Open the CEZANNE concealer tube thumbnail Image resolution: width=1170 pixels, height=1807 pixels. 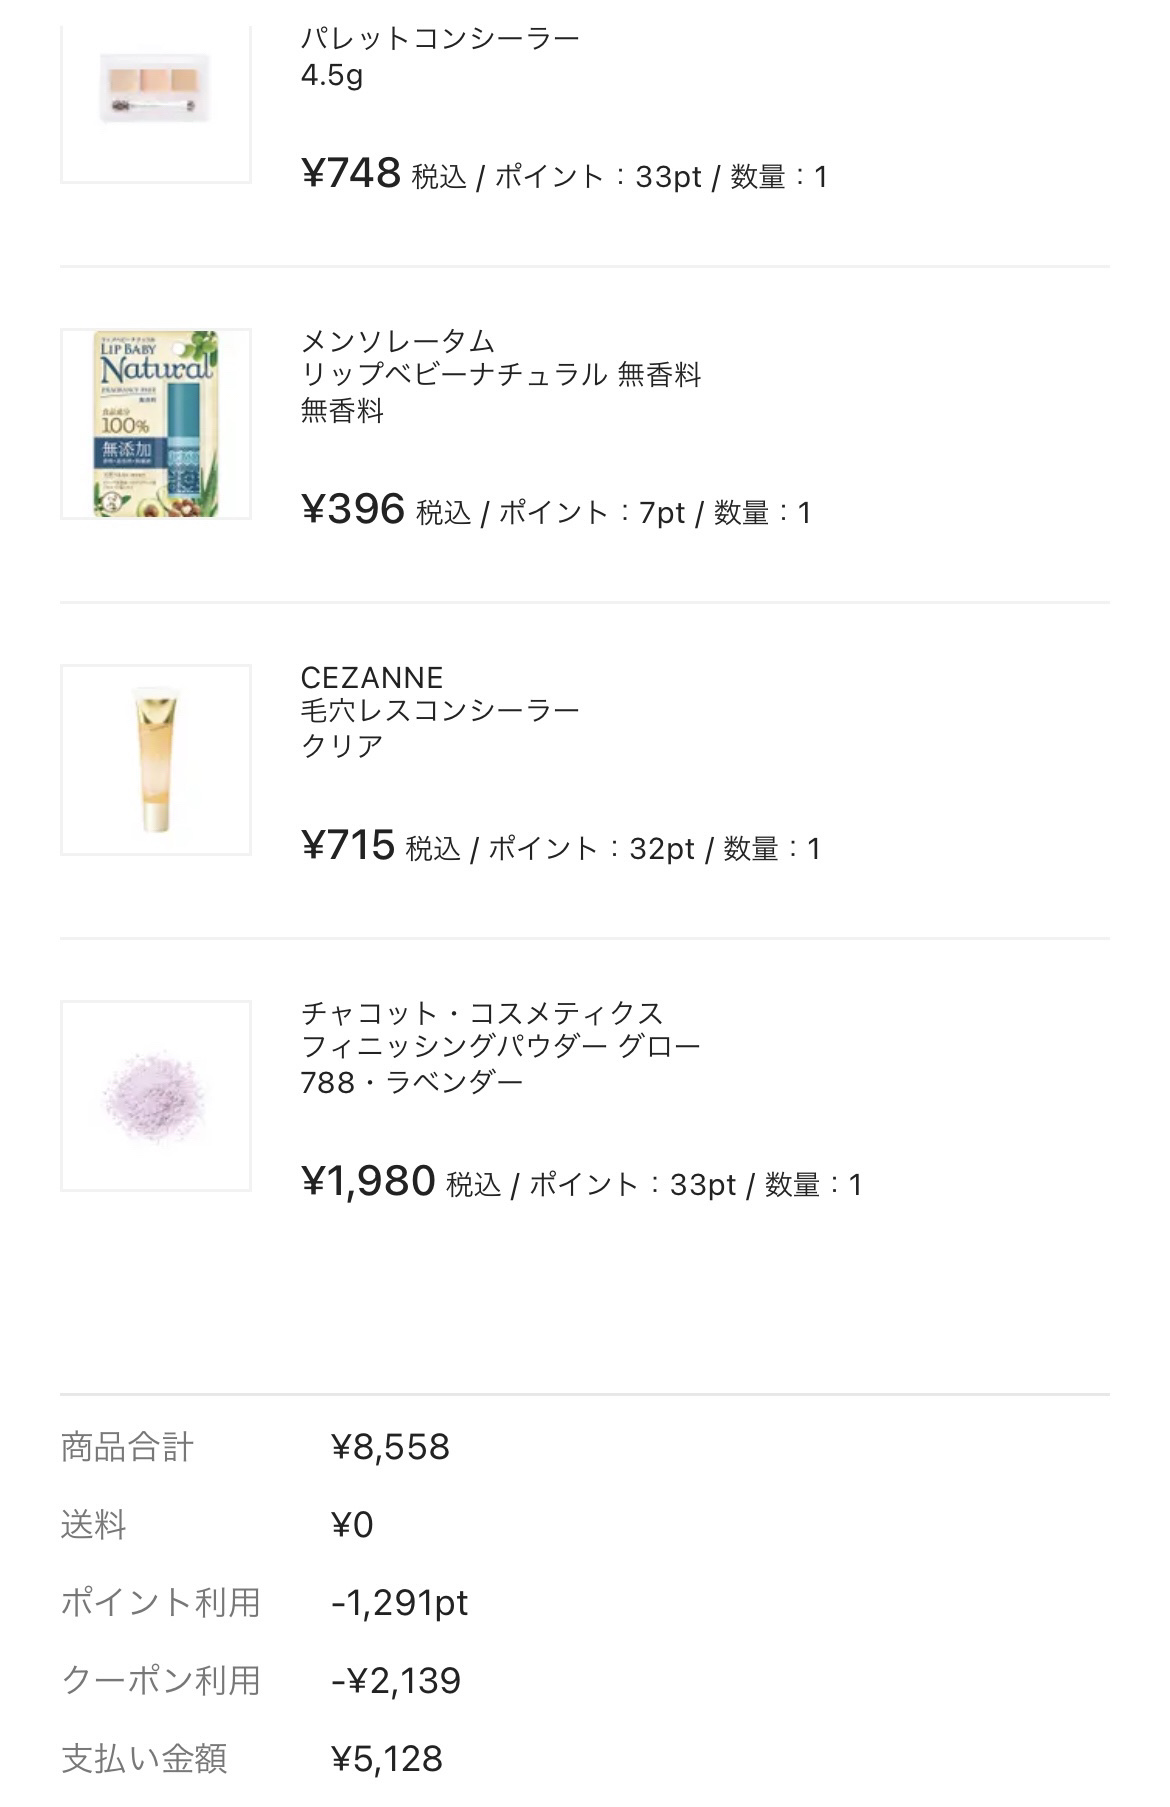coord(156,760)
